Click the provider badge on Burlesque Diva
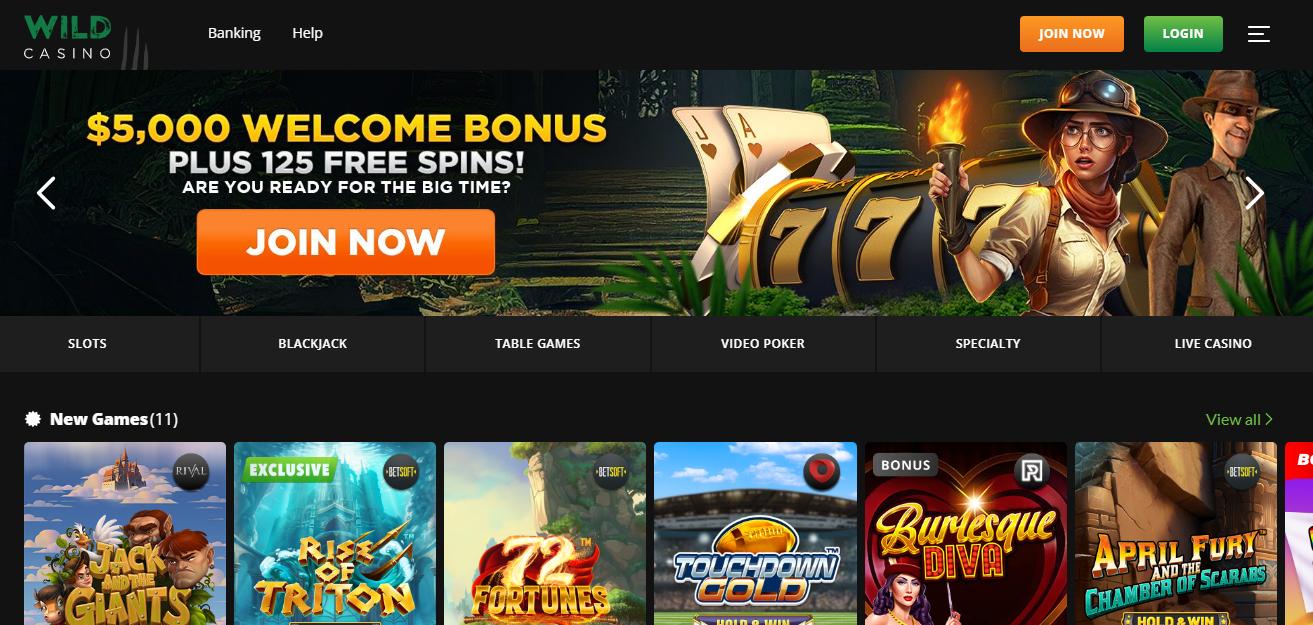 1031,471
